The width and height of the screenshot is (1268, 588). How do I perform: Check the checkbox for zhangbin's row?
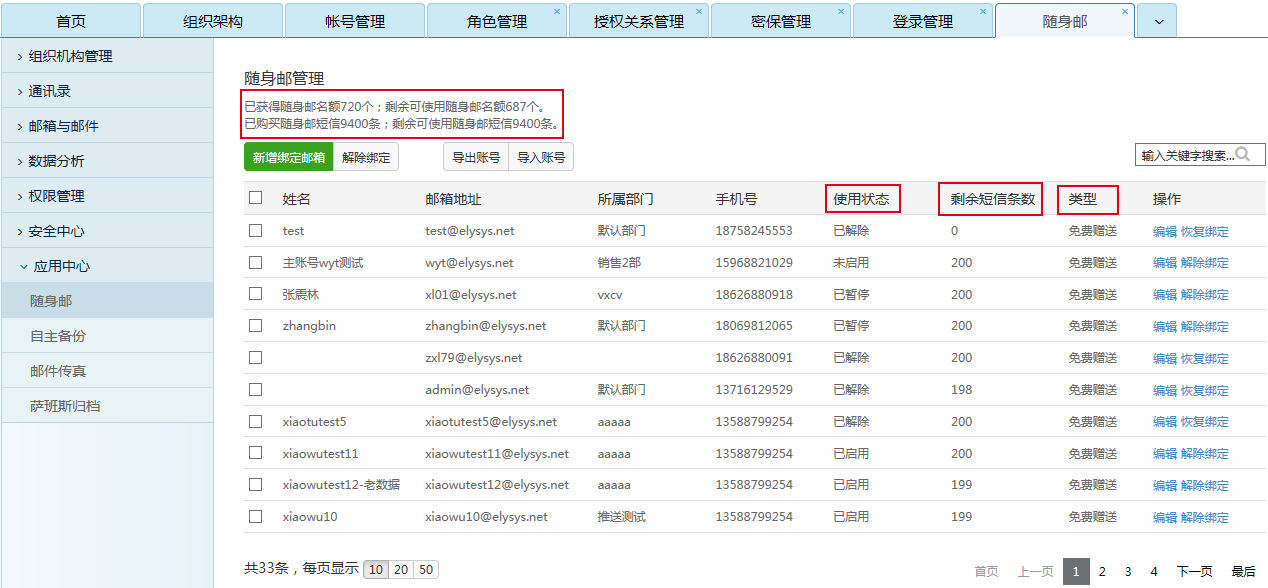254,326
